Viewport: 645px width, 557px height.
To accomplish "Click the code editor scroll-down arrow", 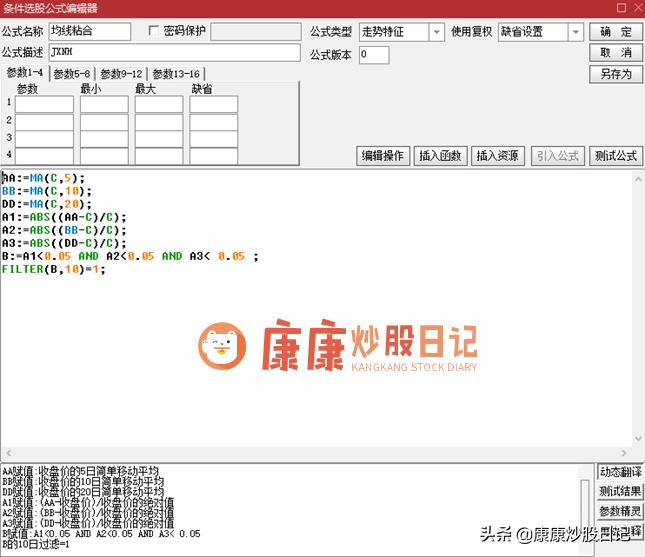I will tap(638, 439).
